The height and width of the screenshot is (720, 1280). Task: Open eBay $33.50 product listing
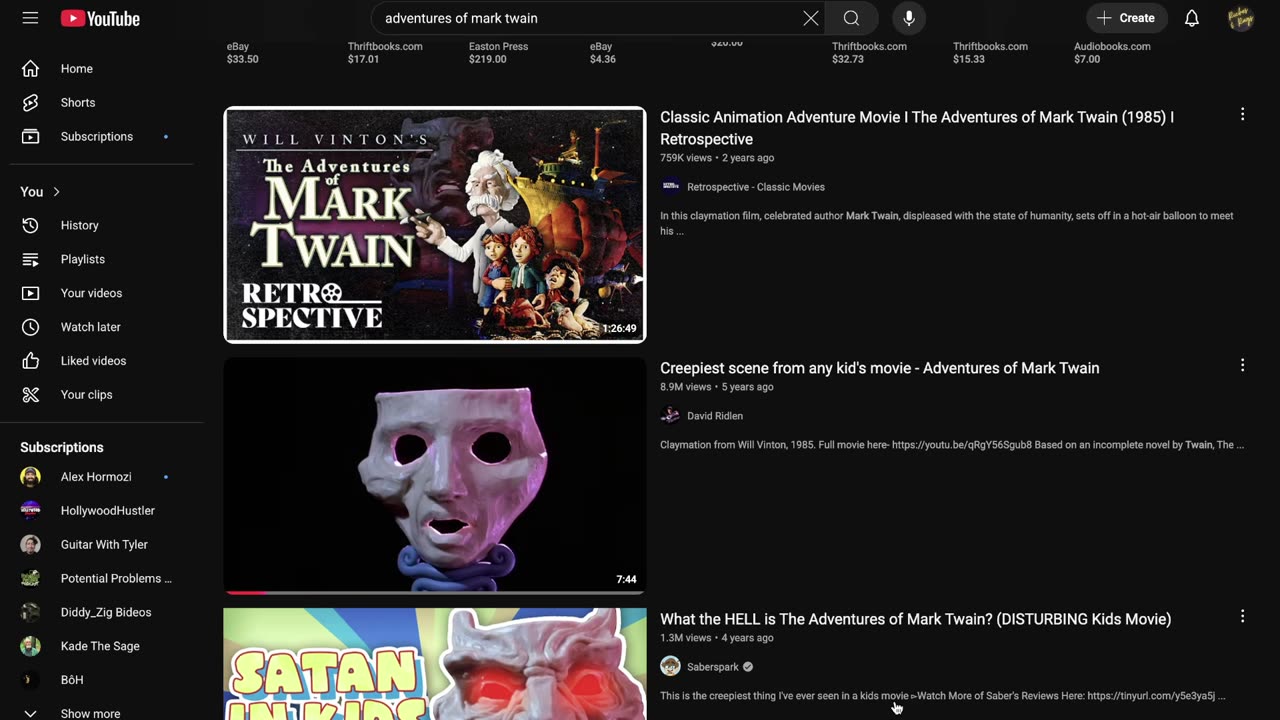[x=243, y=53]
